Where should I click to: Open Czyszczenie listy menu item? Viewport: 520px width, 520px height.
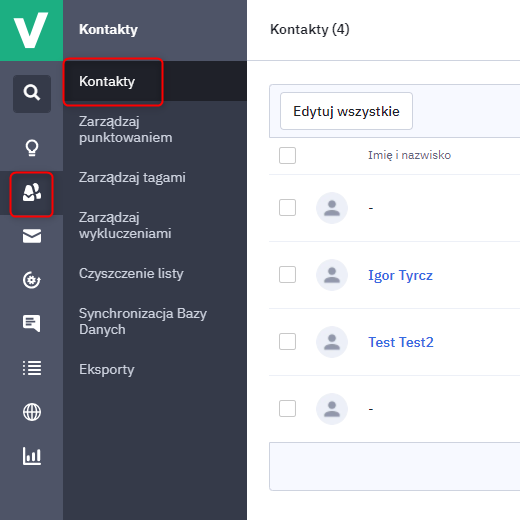(x=131, y=274)
